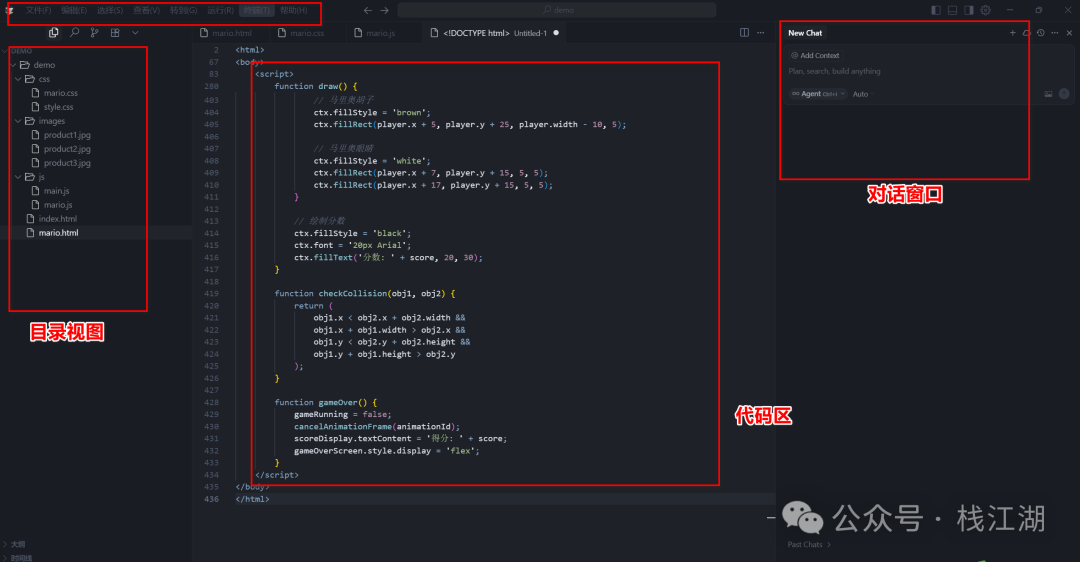Open the 帮助(H) menu
The image size is (1080, 562).
294,10
